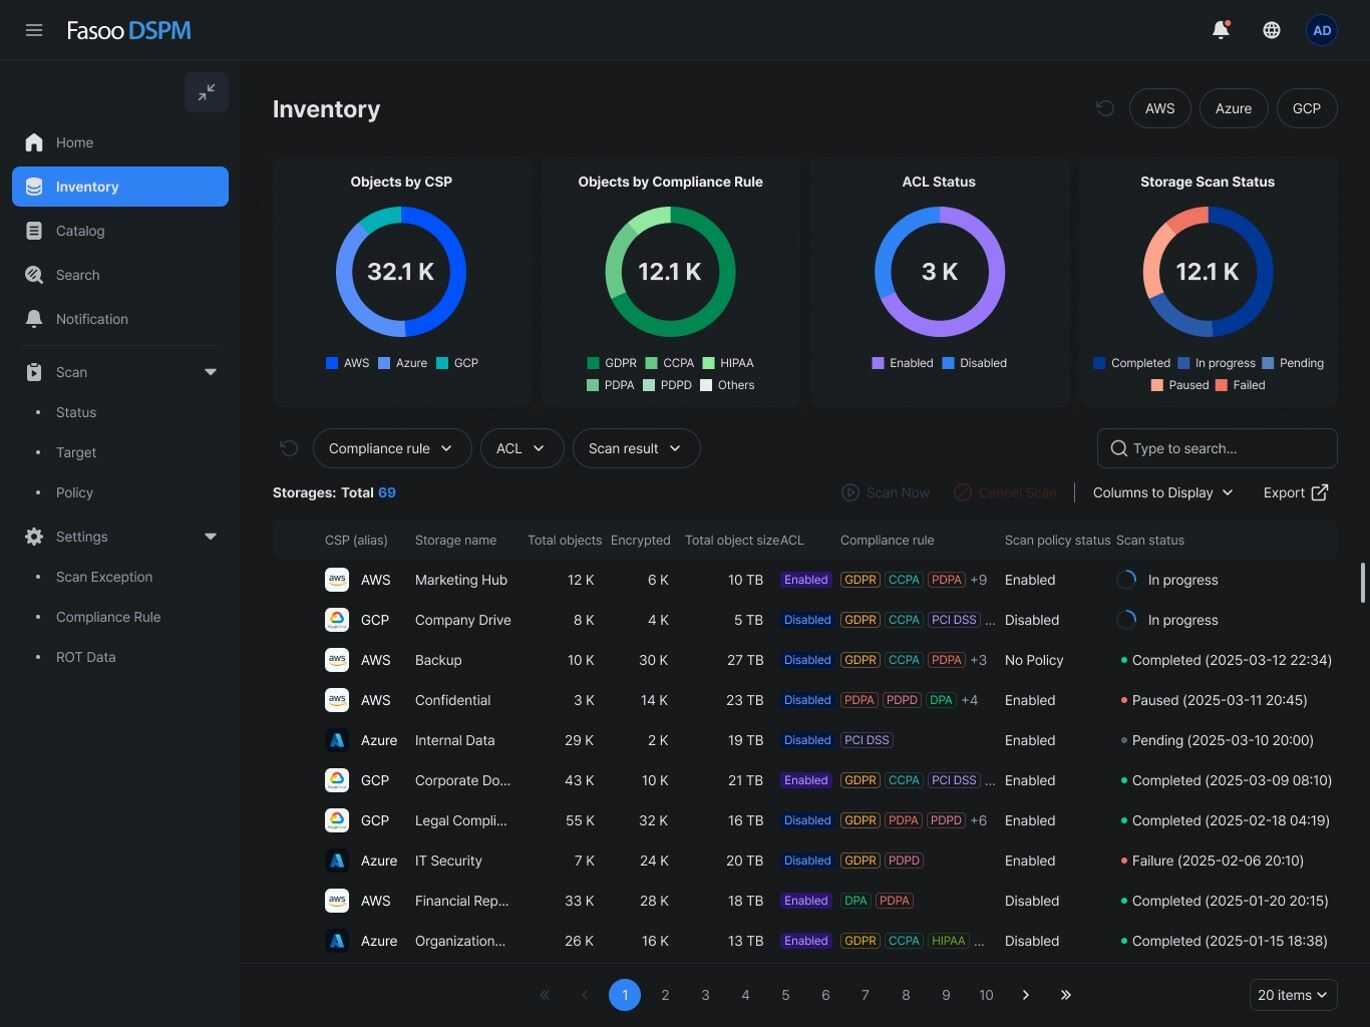This screenshot has height=1027, width=1370.
Task: Click the Export button
Action: [1296, 491]
